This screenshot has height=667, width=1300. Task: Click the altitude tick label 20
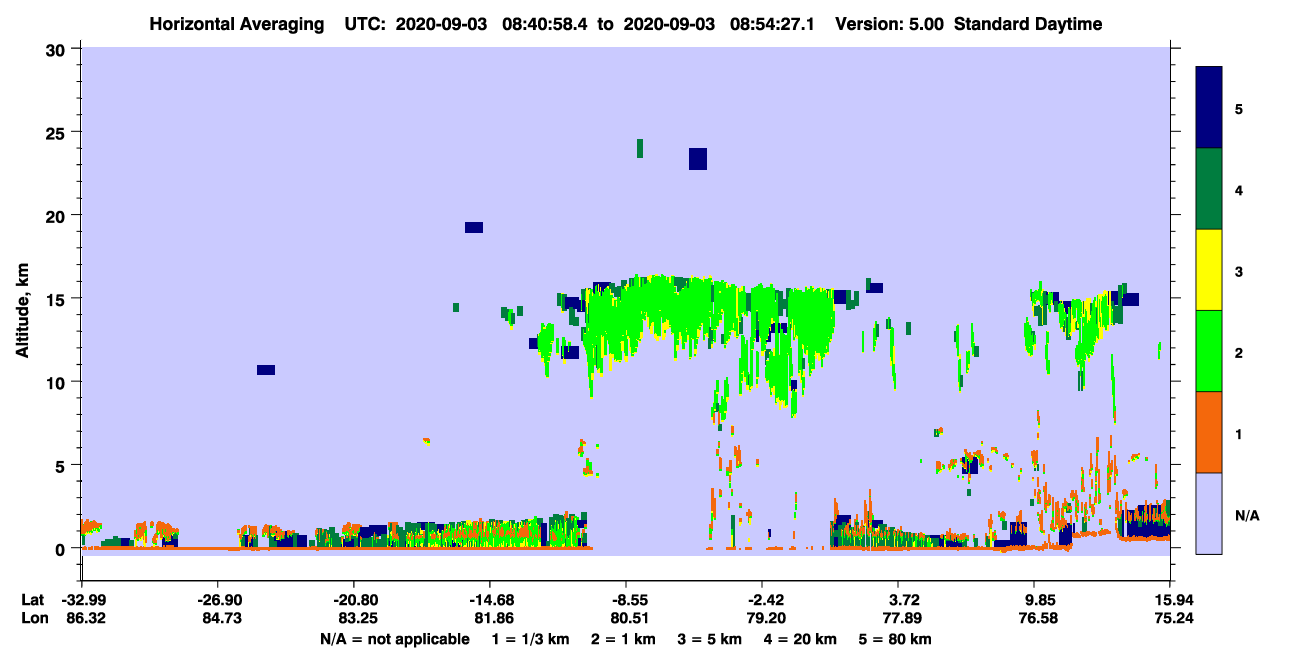(58, 215)
